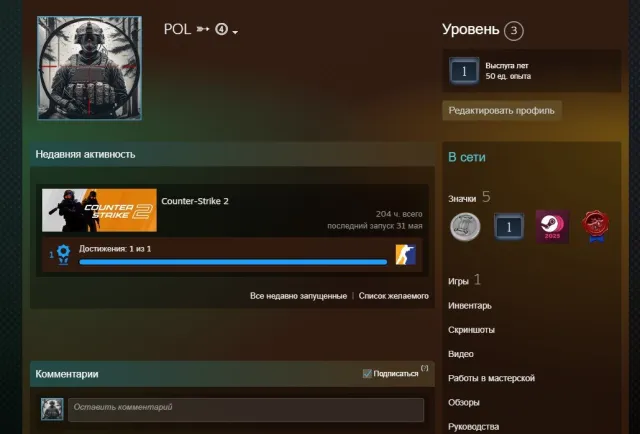This screenshot has height=434, width=640.
Task: Click the arrow symbol in profile name
Action: (203, 29)
